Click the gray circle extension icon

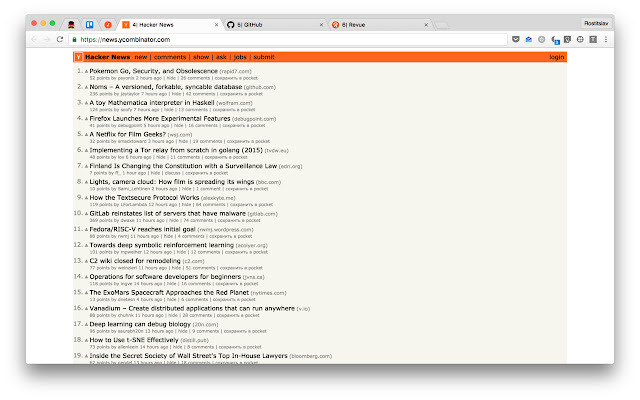[541, 39]
